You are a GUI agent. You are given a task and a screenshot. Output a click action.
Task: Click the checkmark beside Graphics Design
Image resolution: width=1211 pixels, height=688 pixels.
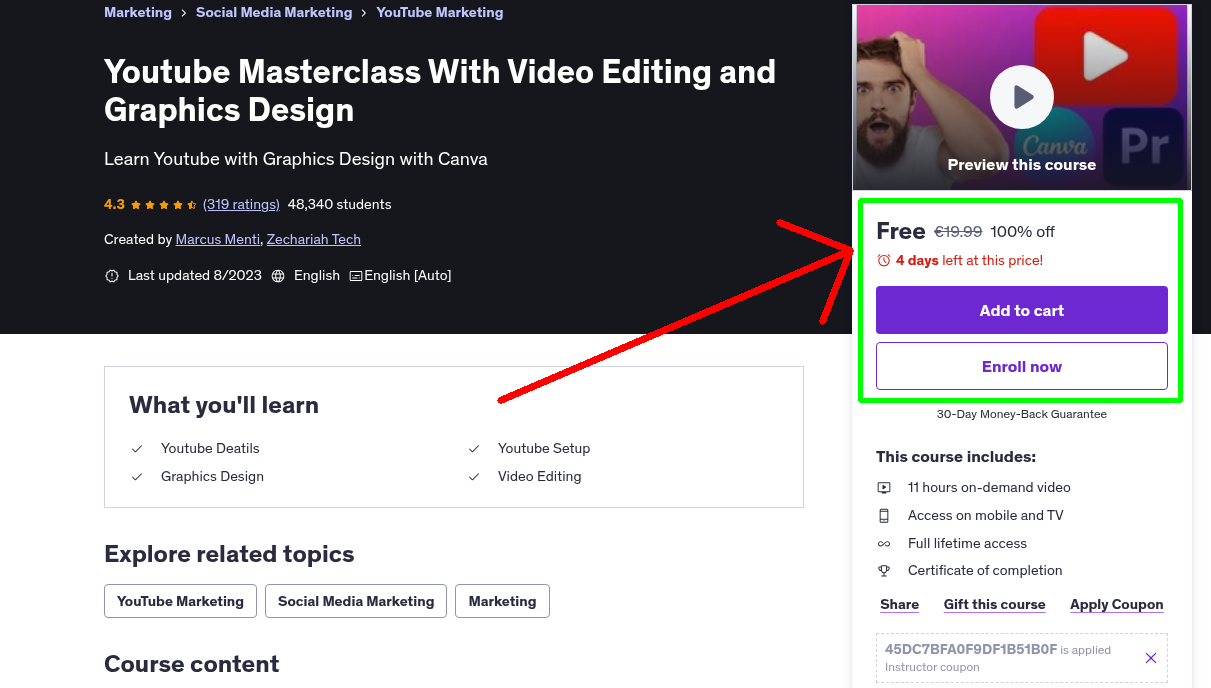pos(137,477)
